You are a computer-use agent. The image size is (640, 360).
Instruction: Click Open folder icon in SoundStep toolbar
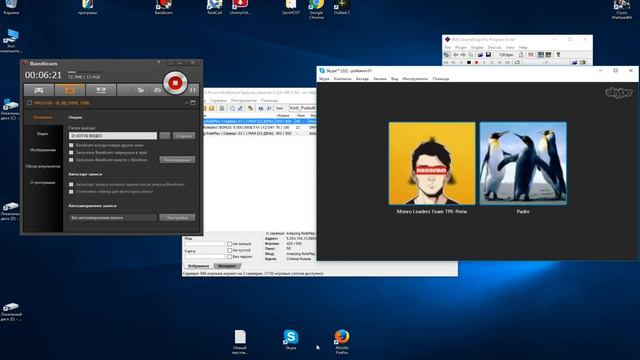(480, 55)
